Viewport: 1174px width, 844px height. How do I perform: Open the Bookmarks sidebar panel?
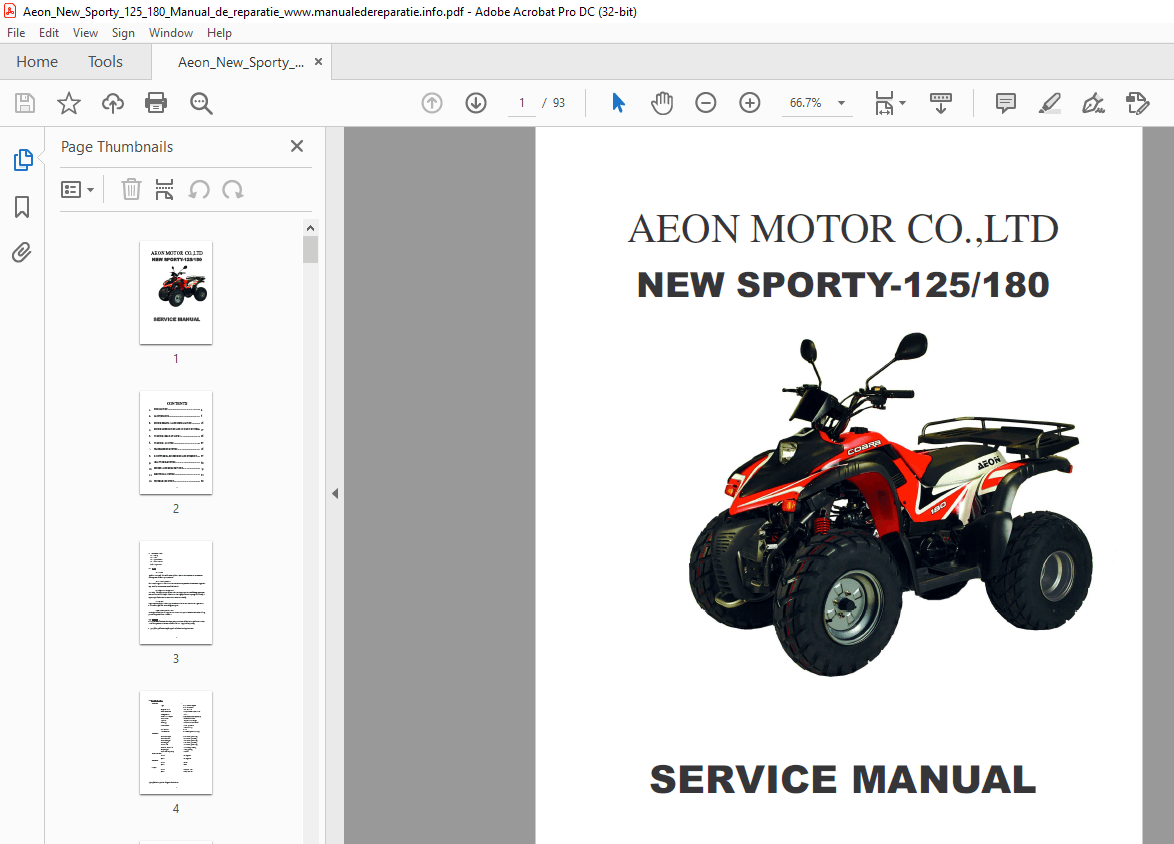click(x=22, y=207)
